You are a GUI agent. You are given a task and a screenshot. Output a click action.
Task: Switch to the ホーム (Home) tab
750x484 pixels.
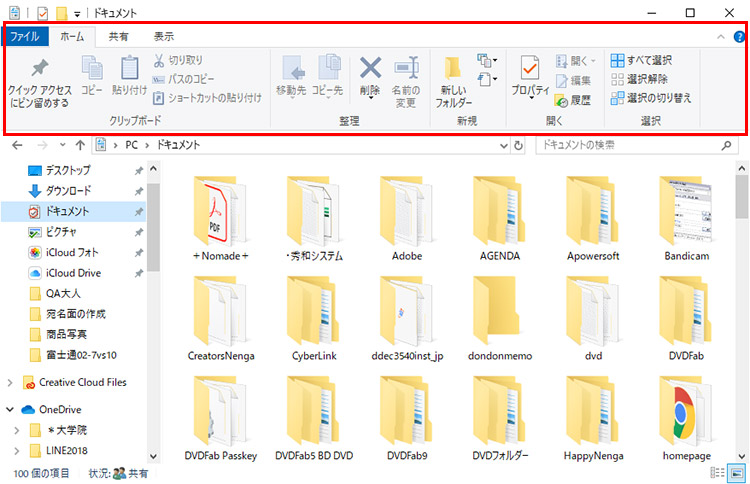pyautogui.click(x=72, y=36)
